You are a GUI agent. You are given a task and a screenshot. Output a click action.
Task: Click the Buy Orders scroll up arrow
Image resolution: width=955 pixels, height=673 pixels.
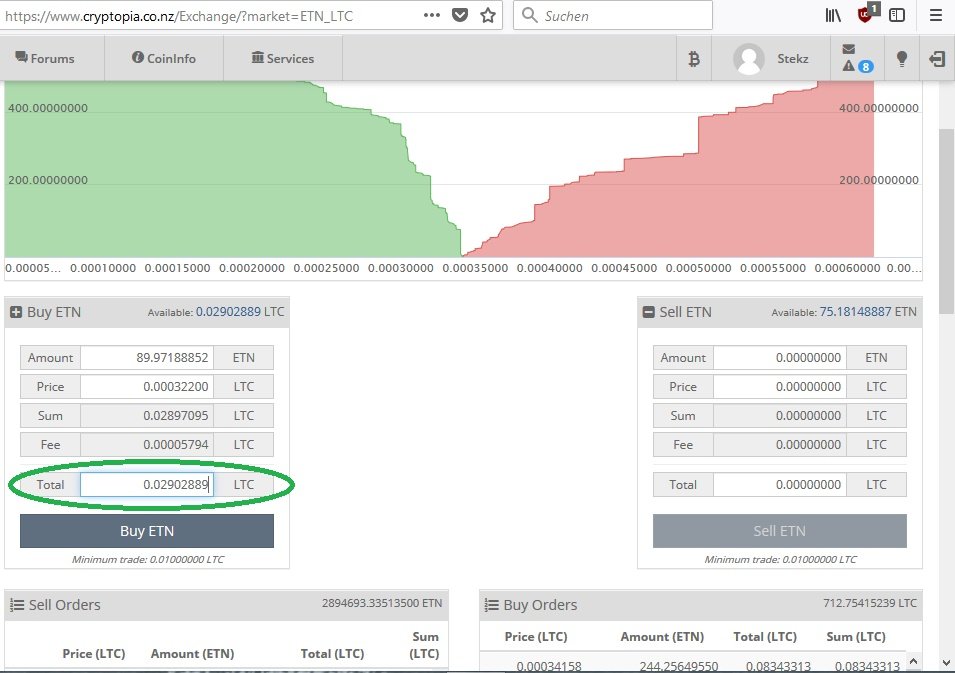click(x=913, y=661)
